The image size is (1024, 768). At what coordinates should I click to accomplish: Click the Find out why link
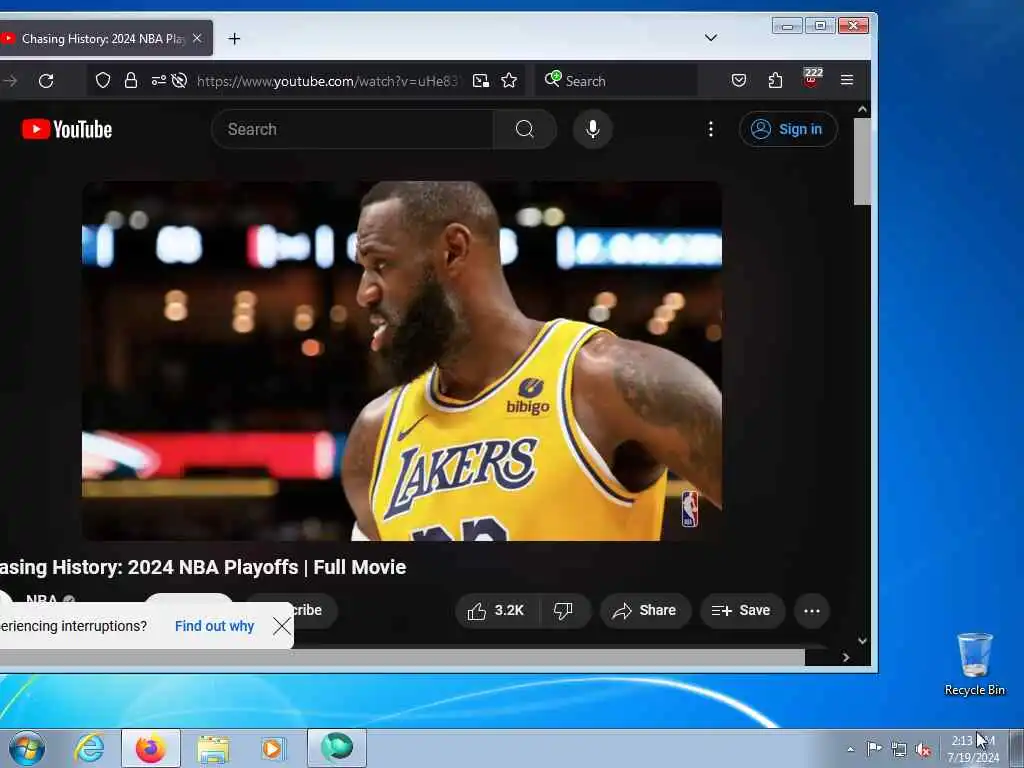point(214,626)
